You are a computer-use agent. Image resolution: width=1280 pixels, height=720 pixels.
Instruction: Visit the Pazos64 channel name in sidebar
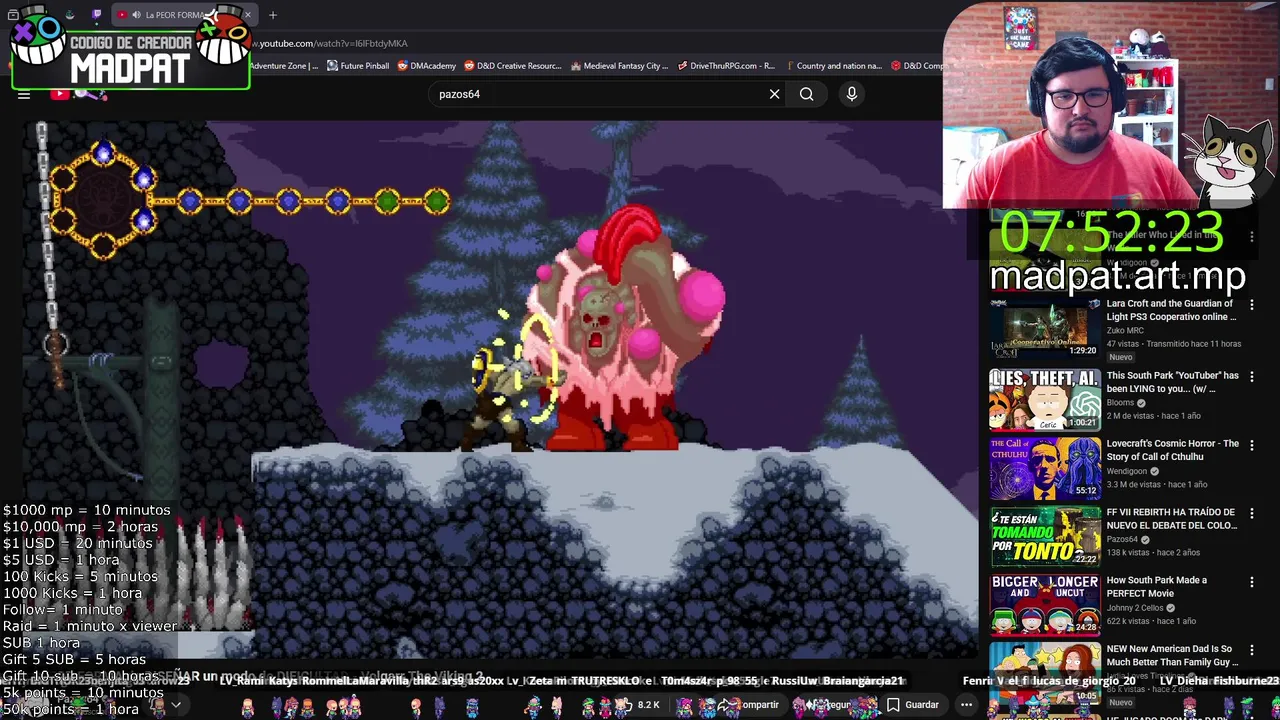click(1122, 539)
